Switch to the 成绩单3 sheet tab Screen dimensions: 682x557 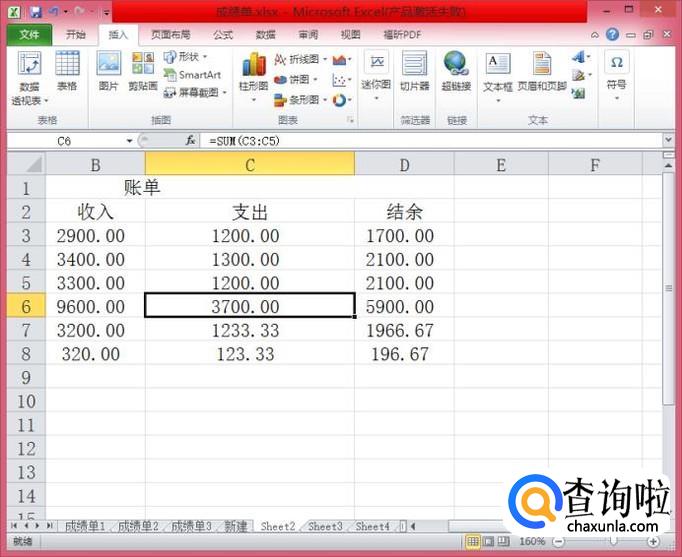[x=191, y=526]
